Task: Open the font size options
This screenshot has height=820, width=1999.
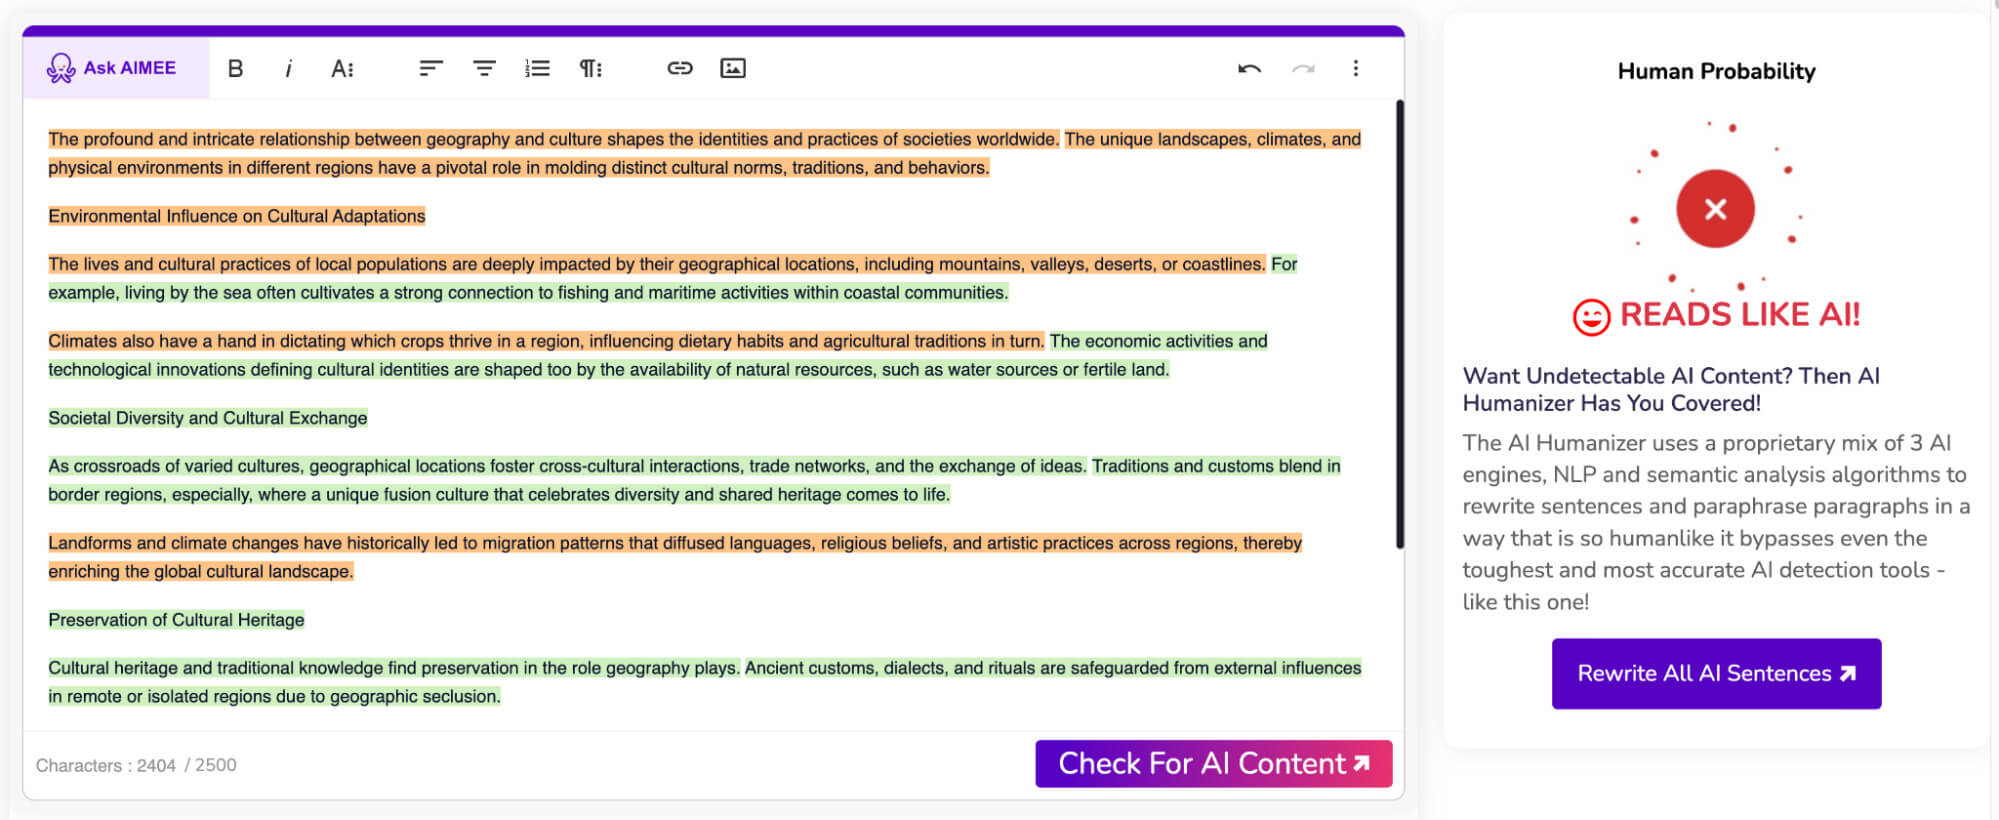Action: point(342,68)
